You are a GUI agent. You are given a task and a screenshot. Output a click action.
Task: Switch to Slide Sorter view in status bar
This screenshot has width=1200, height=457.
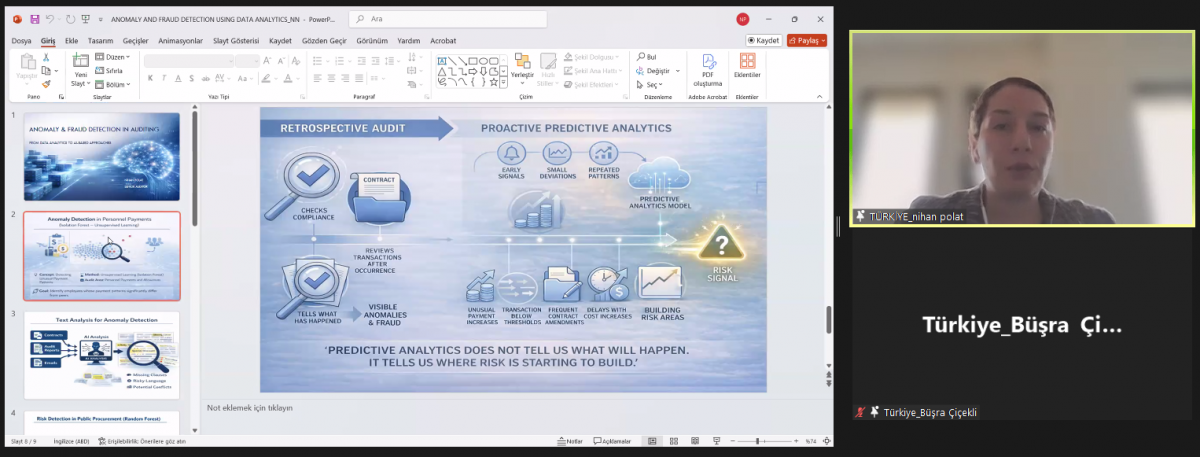[673, 441]
